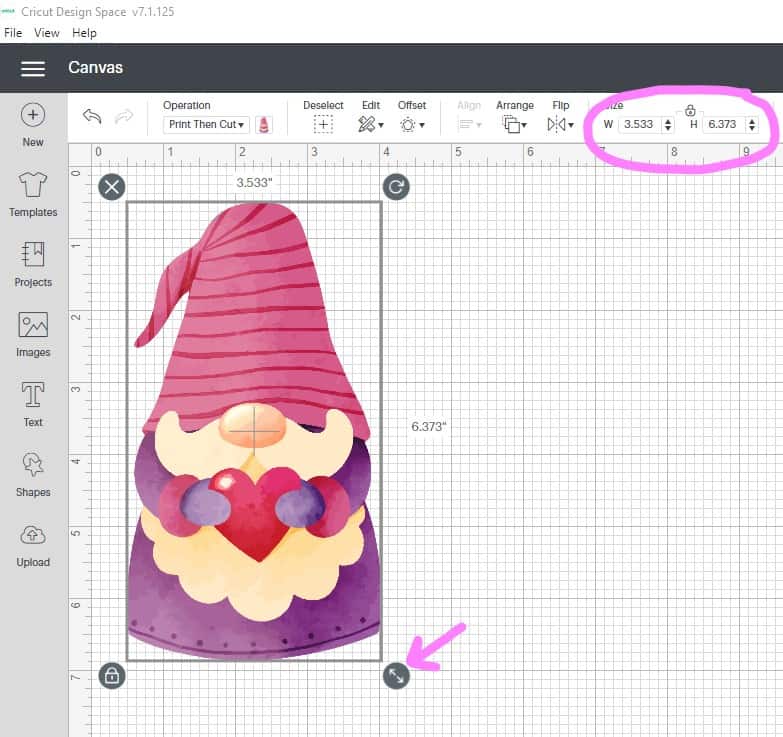
Task: Open the Offset tool dropdown
Action: click(412, 124)
